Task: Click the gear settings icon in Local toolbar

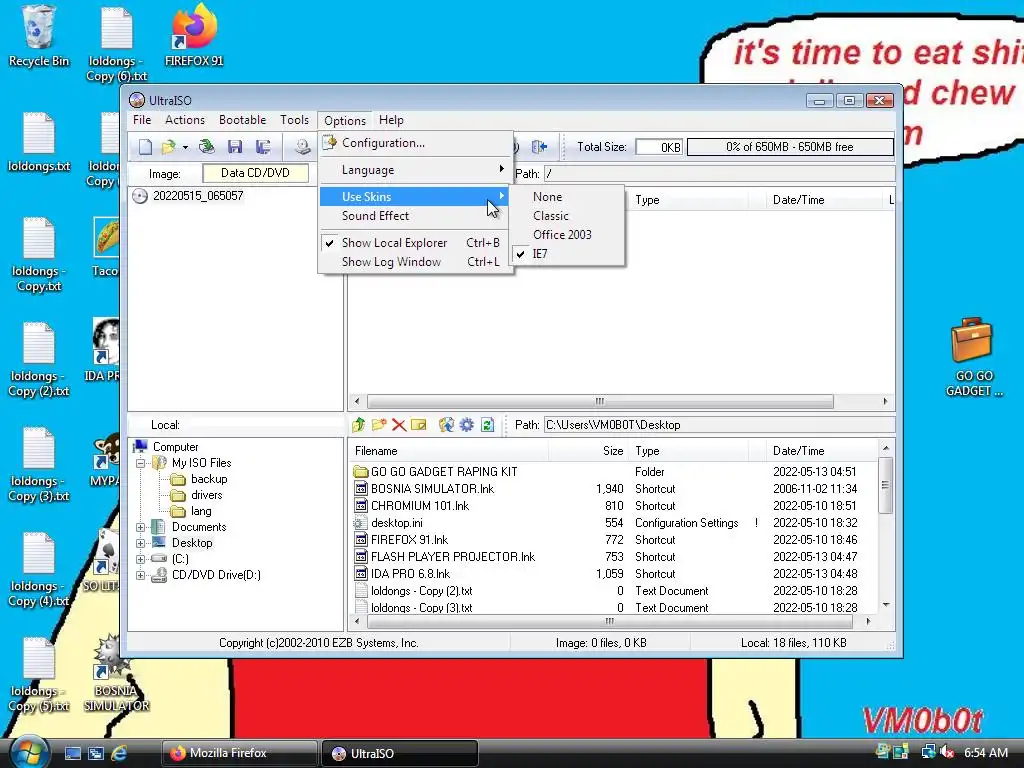Action: point(466,425)
